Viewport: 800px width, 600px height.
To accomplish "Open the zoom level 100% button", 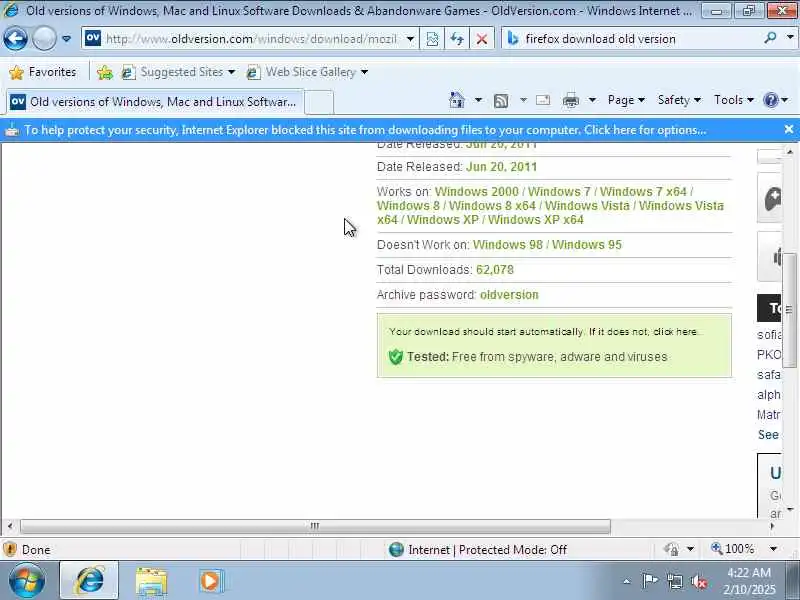I will click(x=733, y=549).
